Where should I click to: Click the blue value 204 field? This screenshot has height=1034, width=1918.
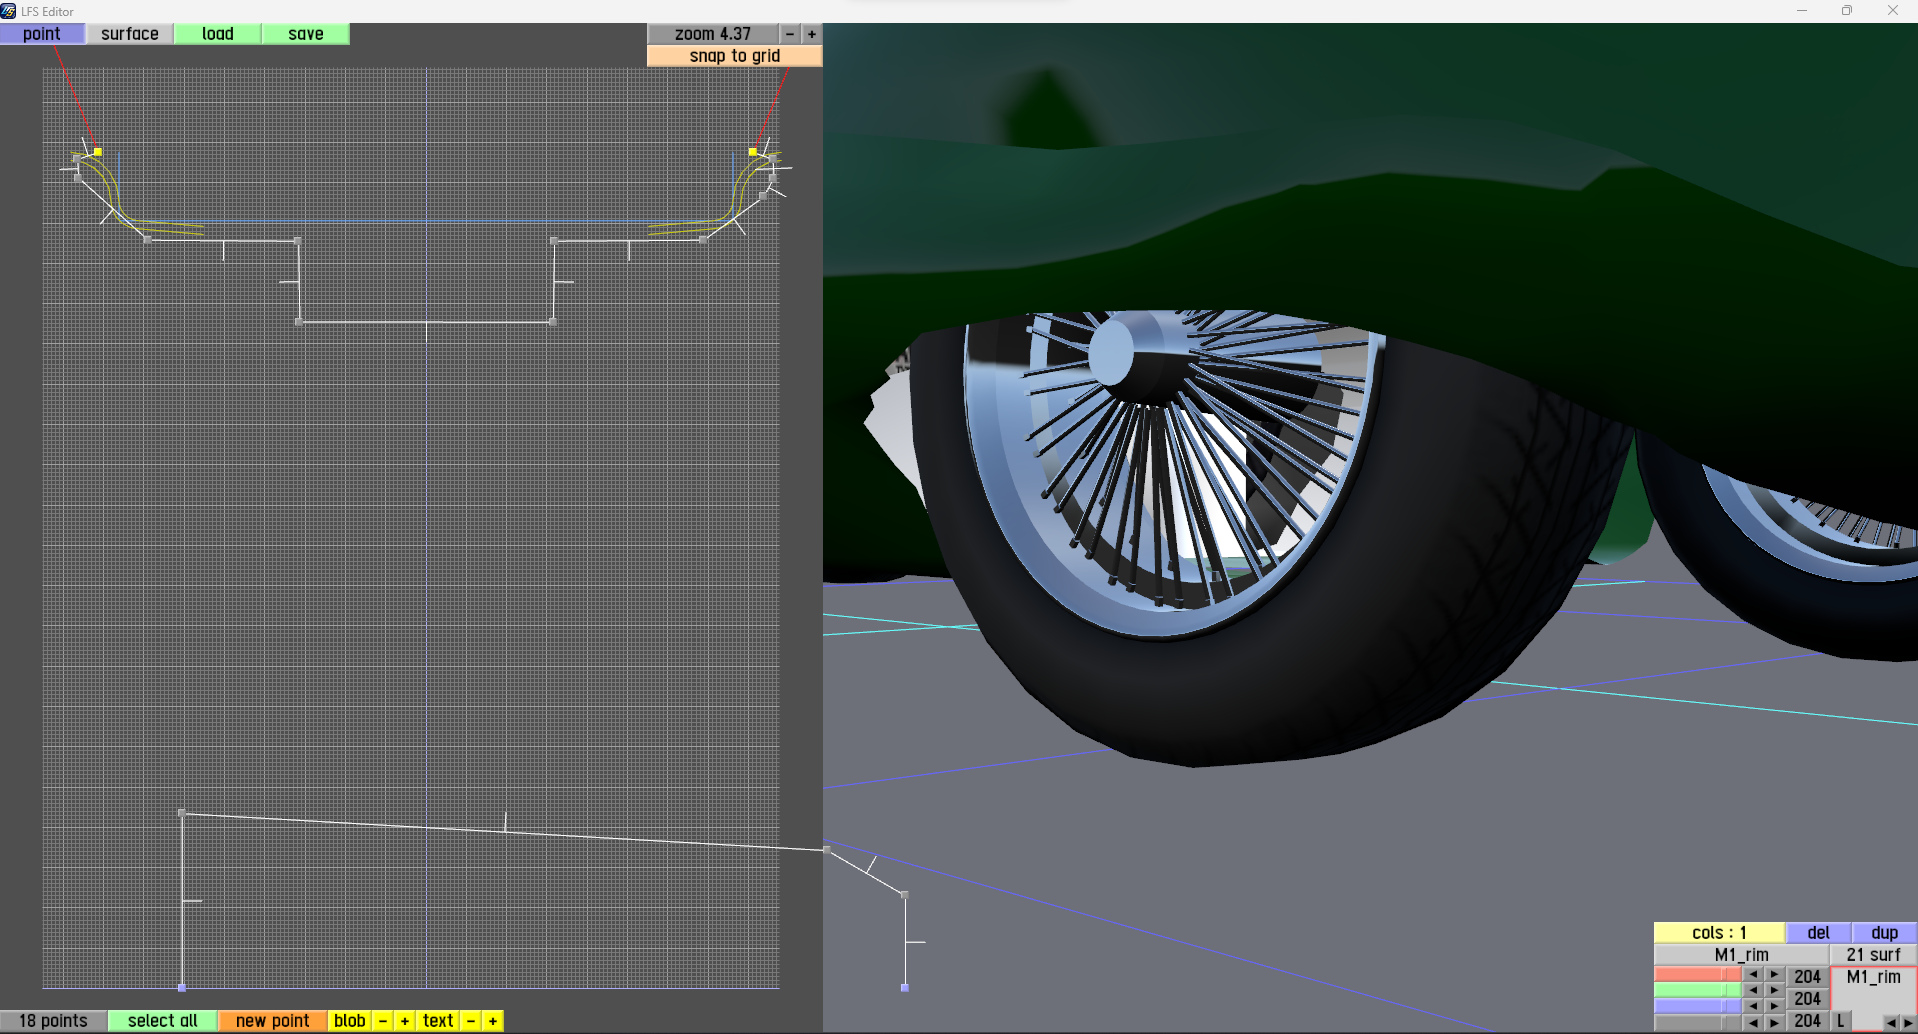[1807, 1021]
